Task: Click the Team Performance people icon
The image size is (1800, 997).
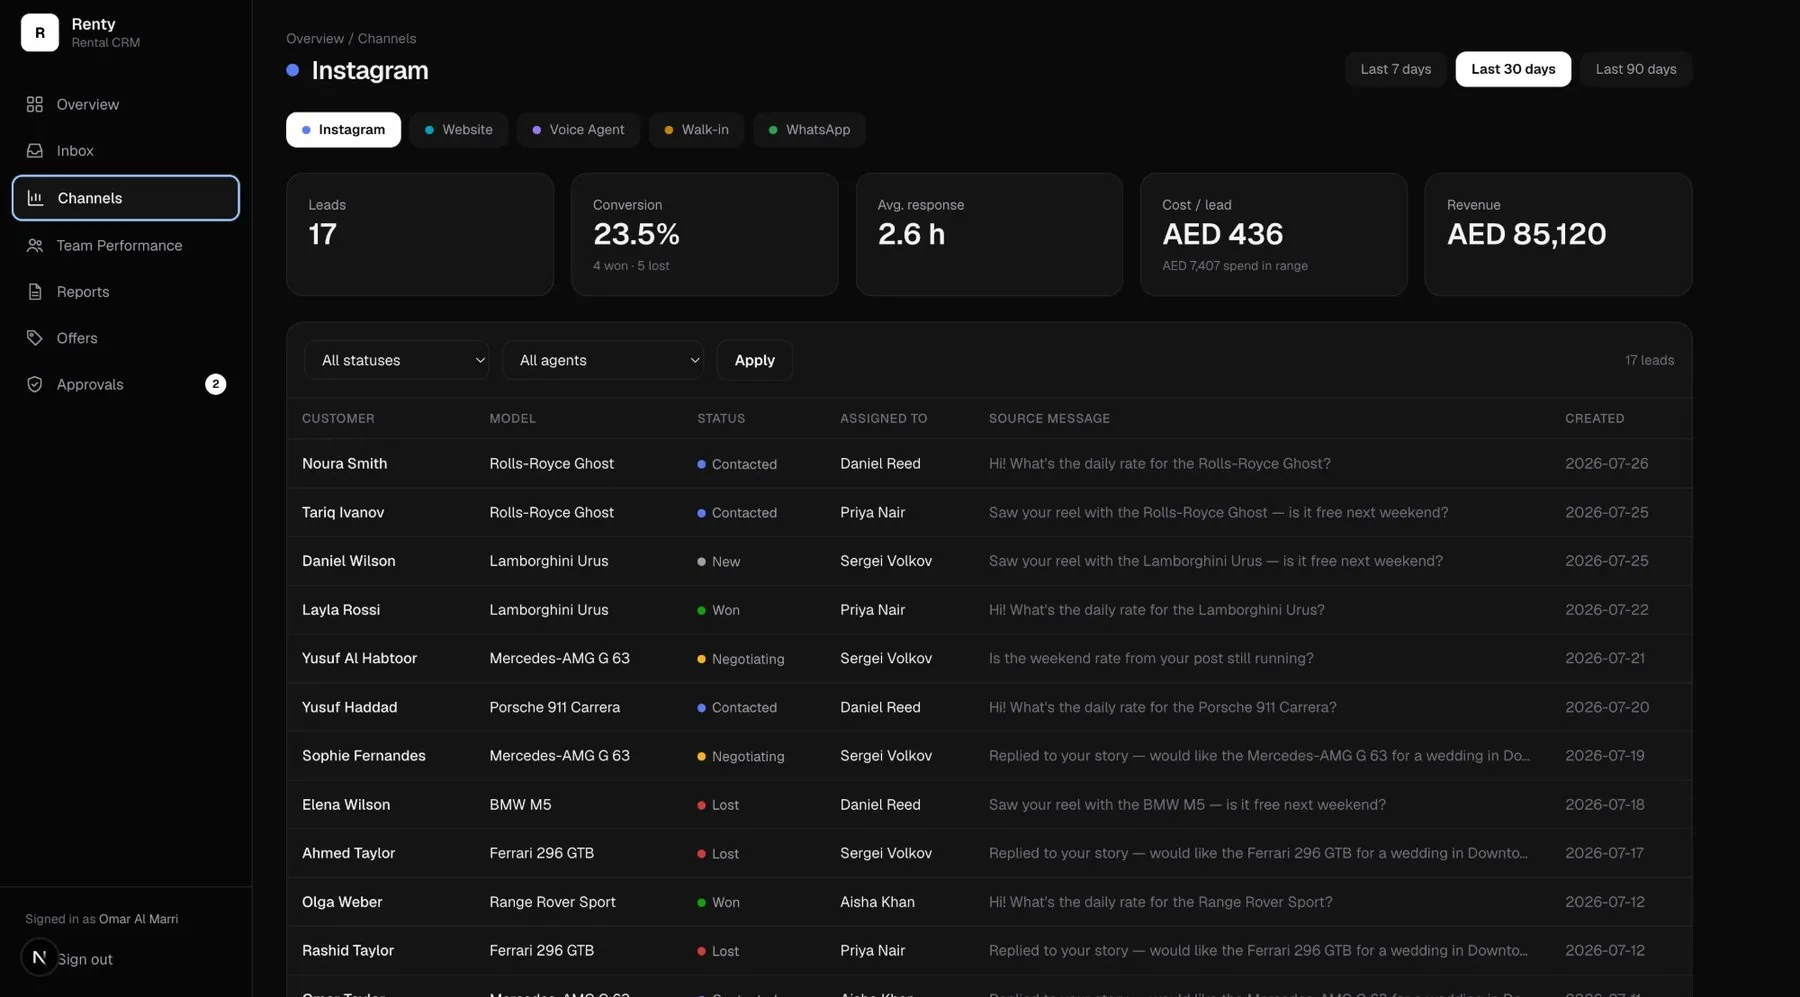Action: point(35,245)
